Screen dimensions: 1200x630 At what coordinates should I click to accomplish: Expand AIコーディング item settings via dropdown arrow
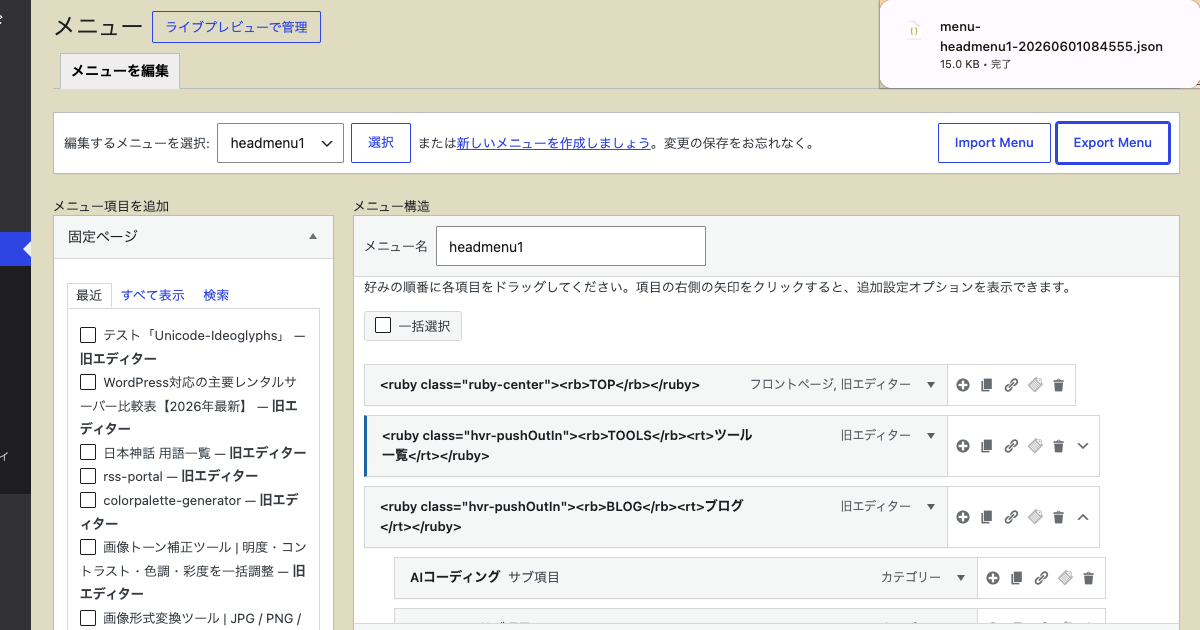click(x=961, y=578)
